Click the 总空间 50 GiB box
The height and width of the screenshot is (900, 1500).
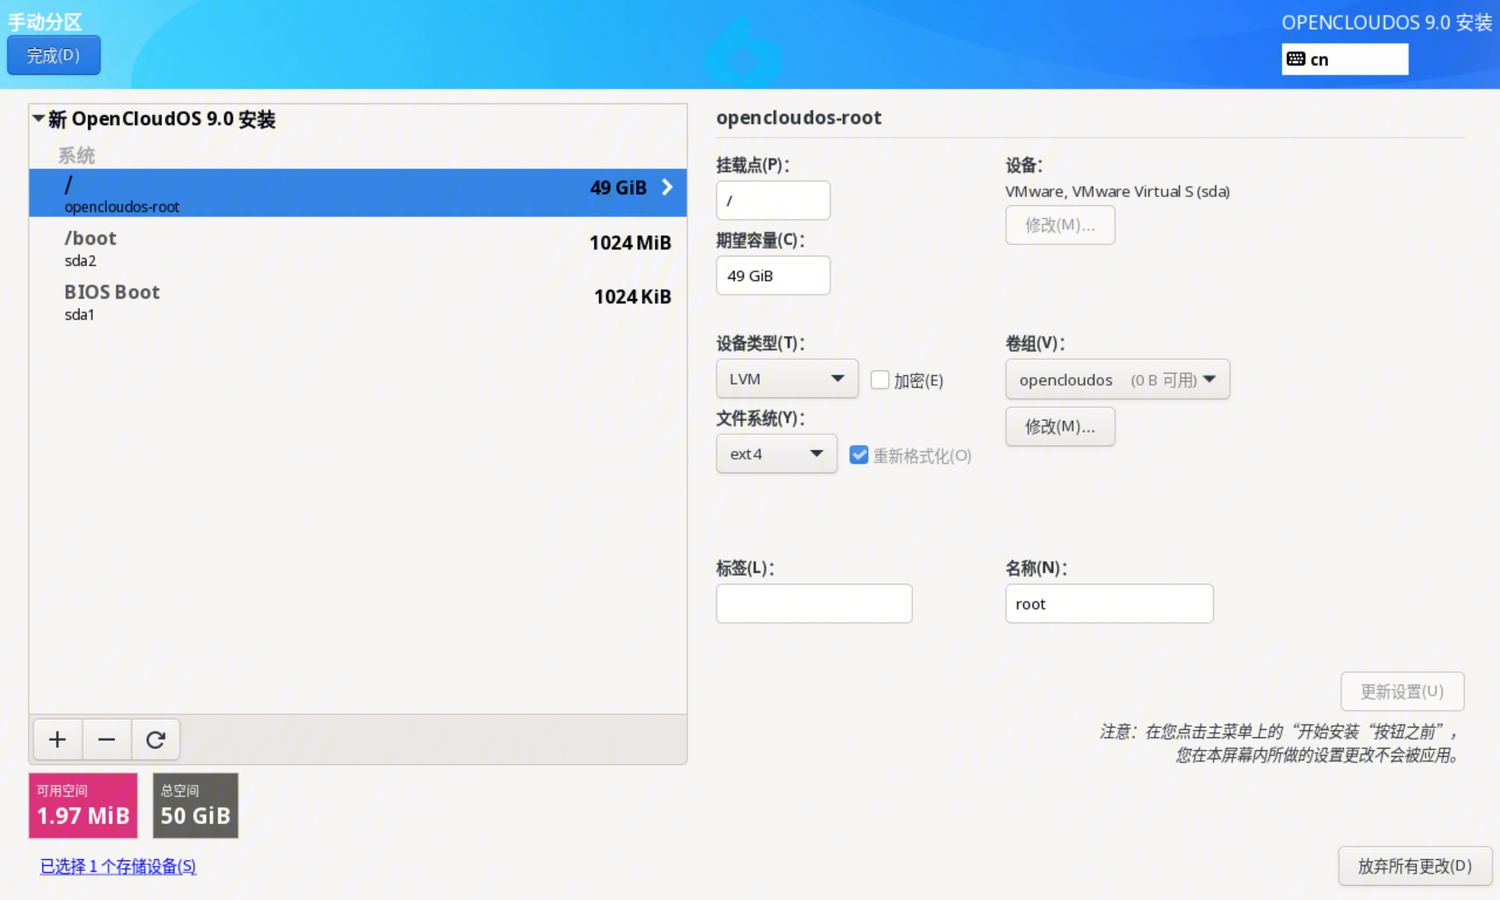pos(196,805)
